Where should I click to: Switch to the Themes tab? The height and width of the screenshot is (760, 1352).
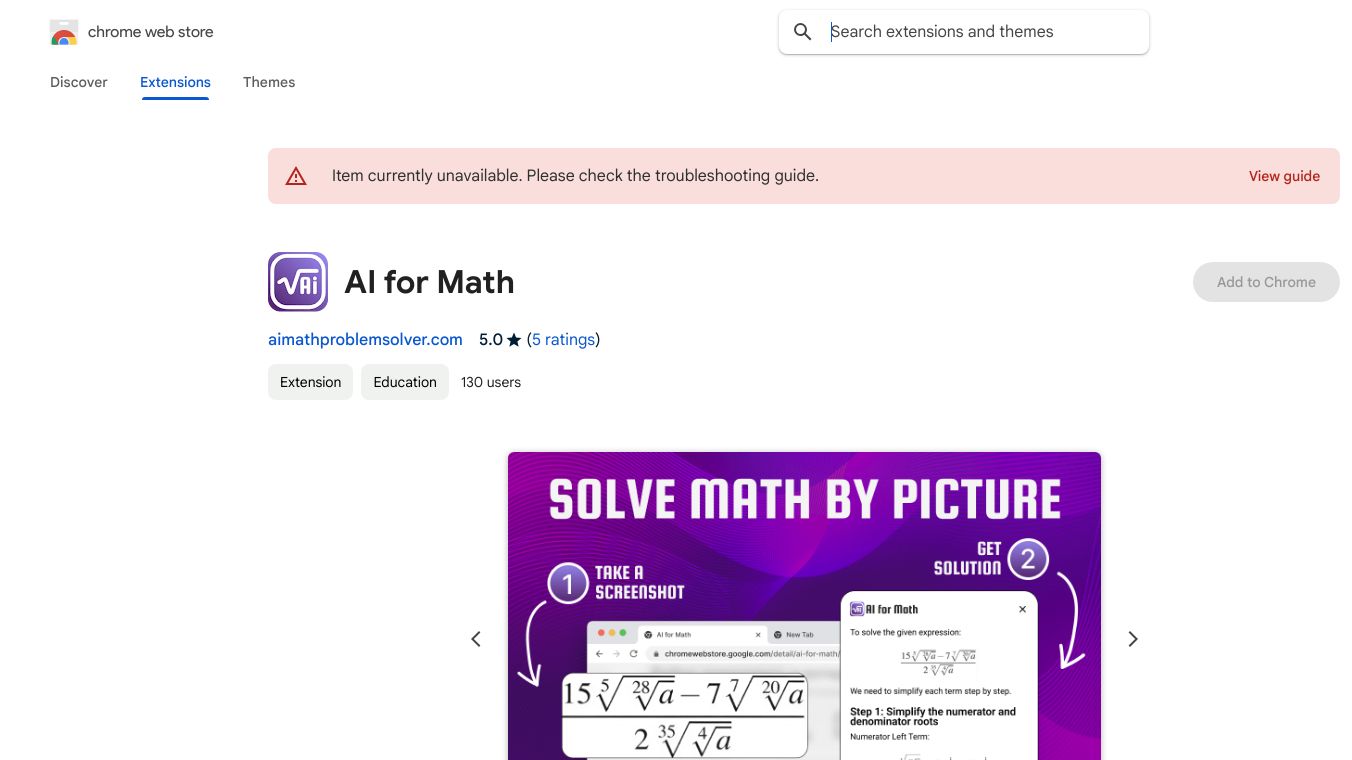pos(269,82)
